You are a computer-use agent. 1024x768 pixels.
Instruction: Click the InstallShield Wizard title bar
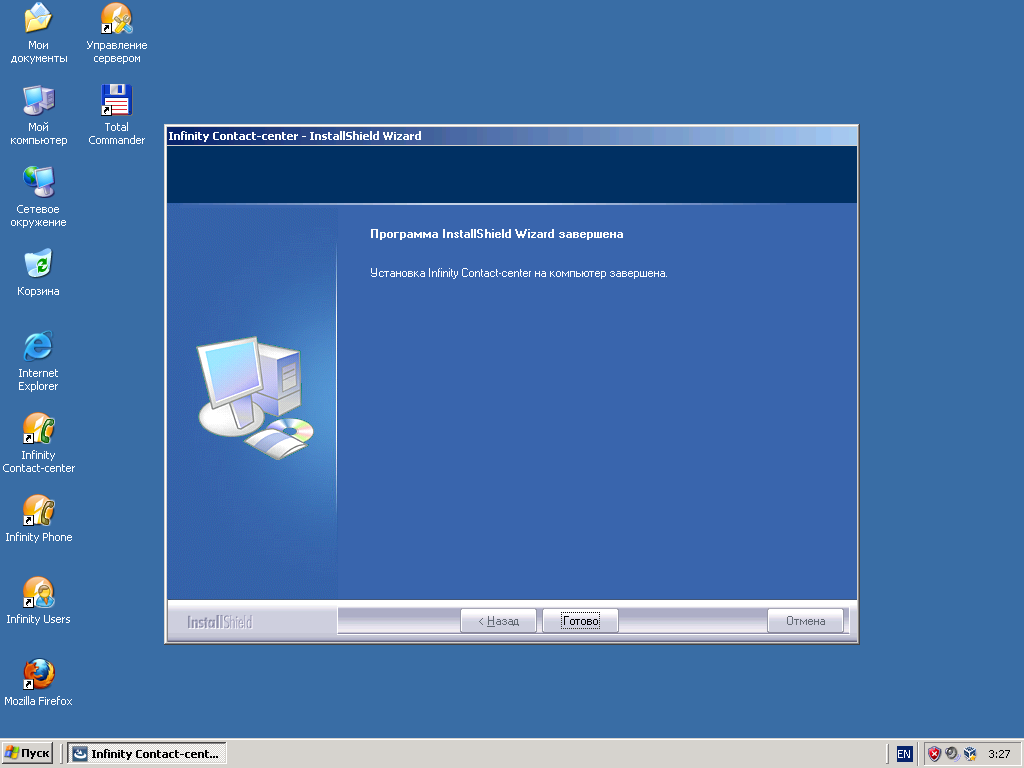click(x=511, y=136)
